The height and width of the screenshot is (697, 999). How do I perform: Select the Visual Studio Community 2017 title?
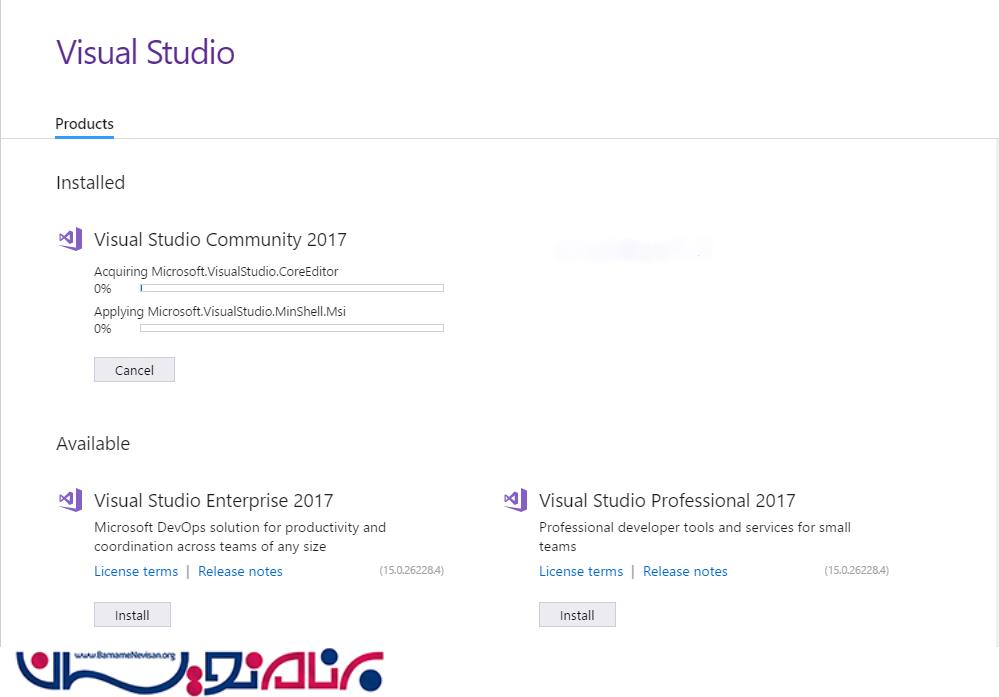click(x=220, y=240)
